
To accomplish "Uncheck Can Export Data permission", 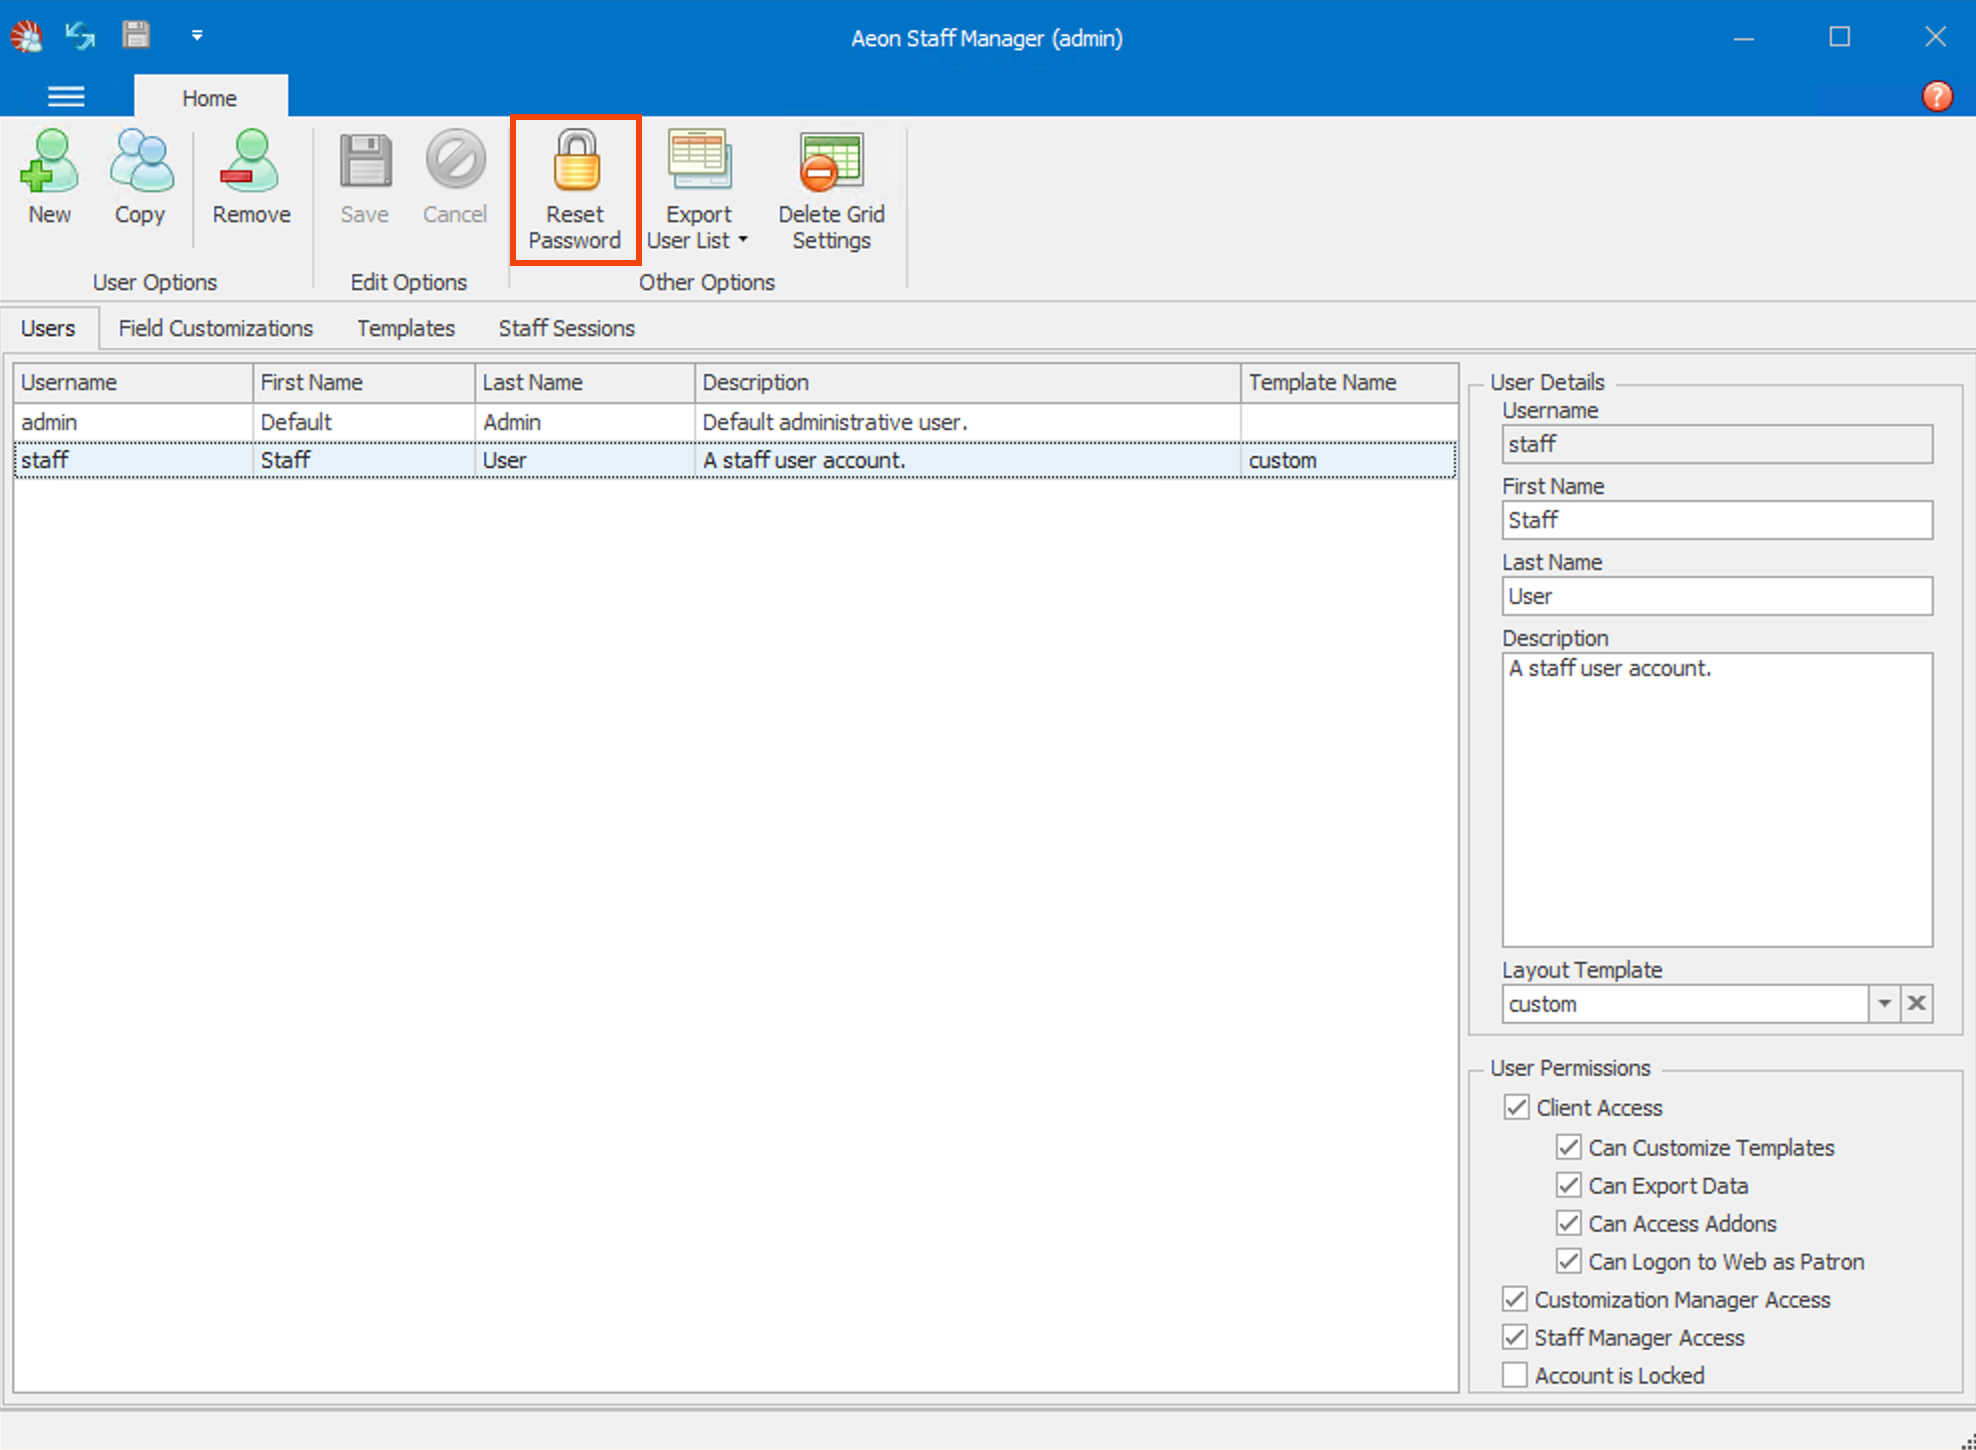I will pos(1569,1185).
